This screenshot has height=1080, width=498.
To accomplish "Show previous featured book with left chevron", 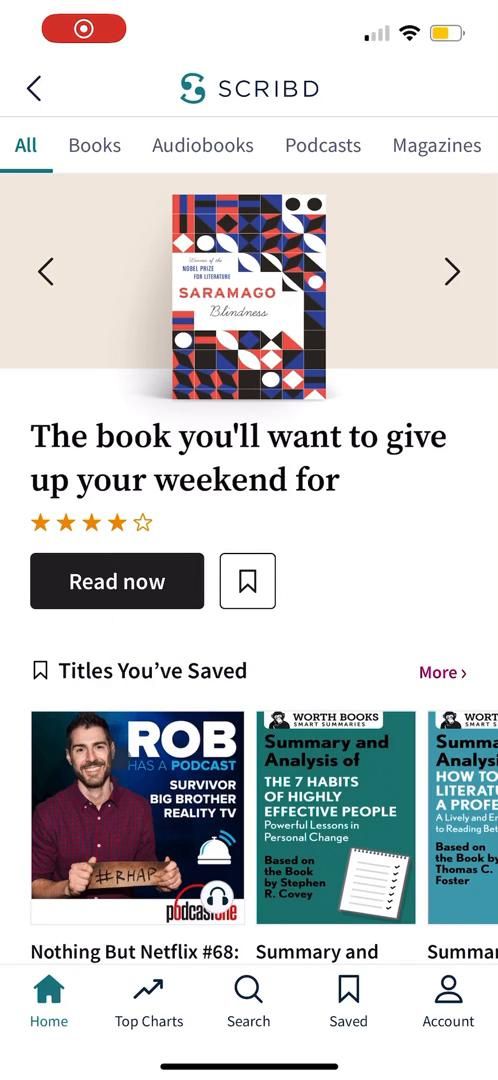I will click(45, 271).
